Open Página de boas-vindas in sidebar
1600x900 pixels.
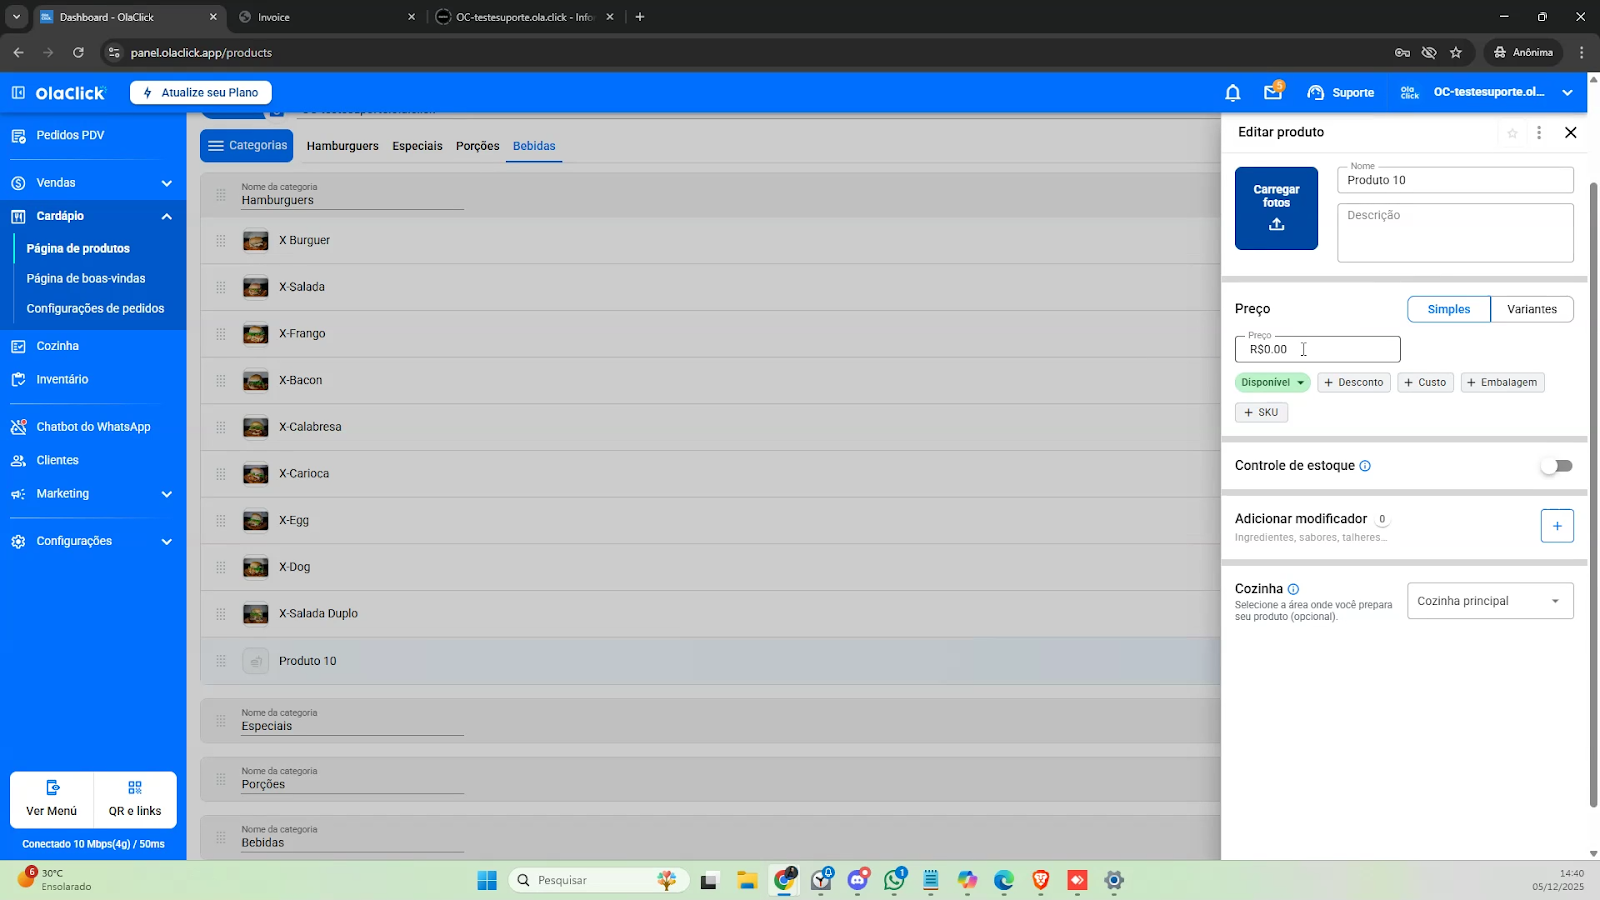86,279
